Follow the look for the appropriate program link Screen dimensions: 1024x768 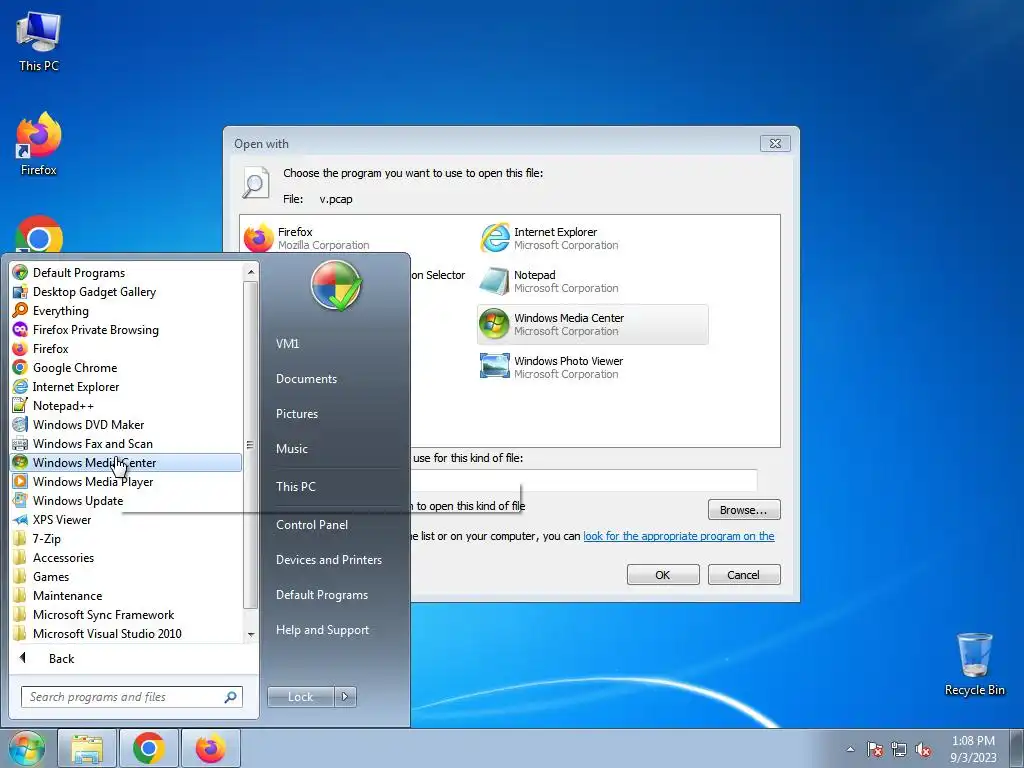pos(679,536)
